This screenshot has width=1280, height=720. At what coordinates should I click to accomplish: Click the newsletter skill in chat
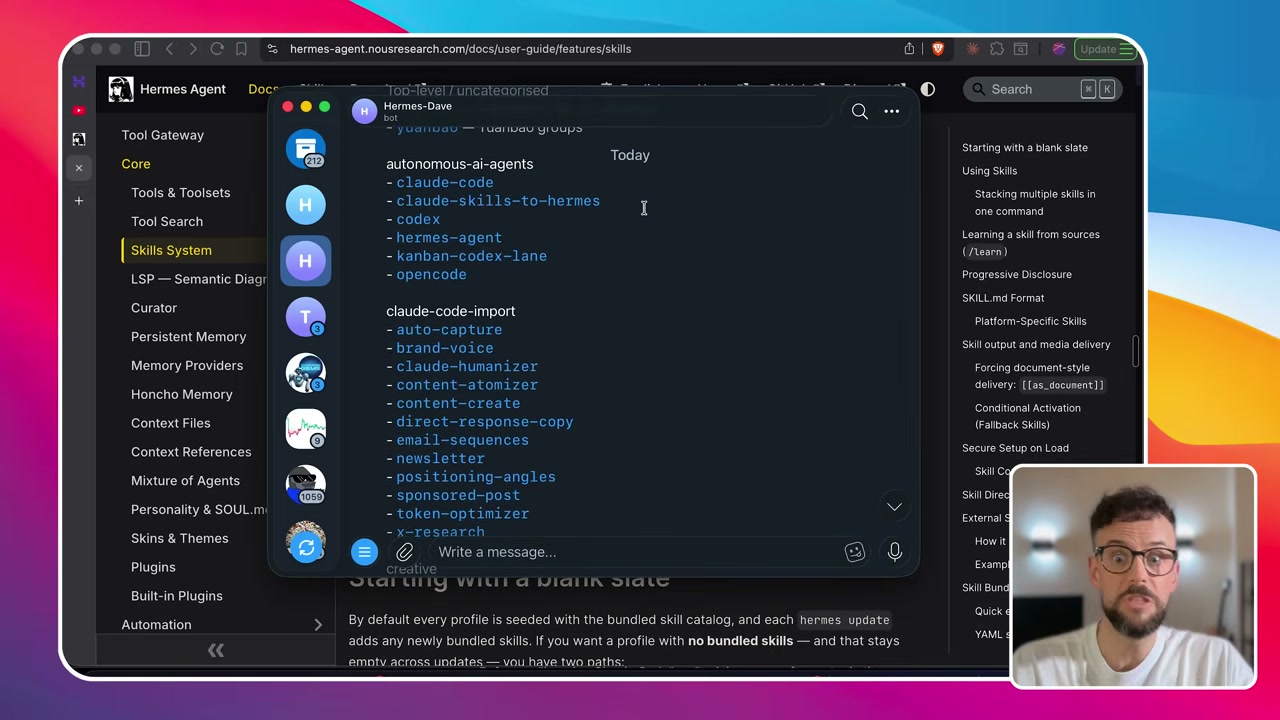coord(440,458)
